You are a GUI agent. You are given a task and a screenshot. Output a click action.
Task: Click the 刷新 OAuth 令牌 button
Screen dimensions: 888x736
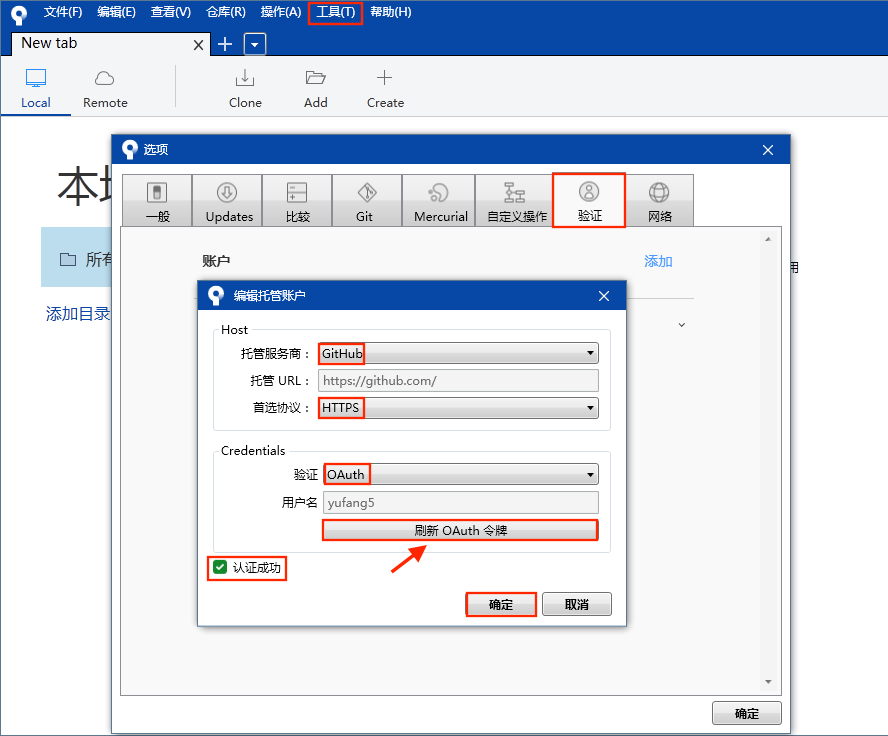(460, 530)
